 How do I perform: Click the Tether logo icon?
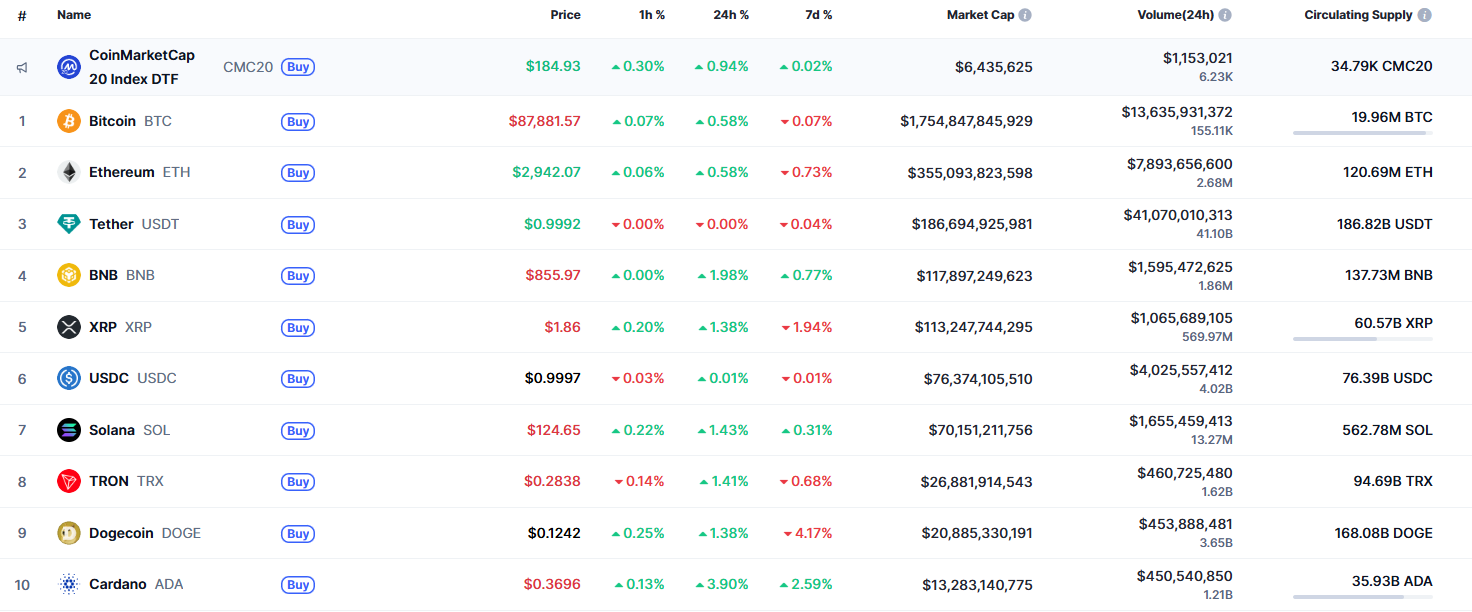click(69, 224)
